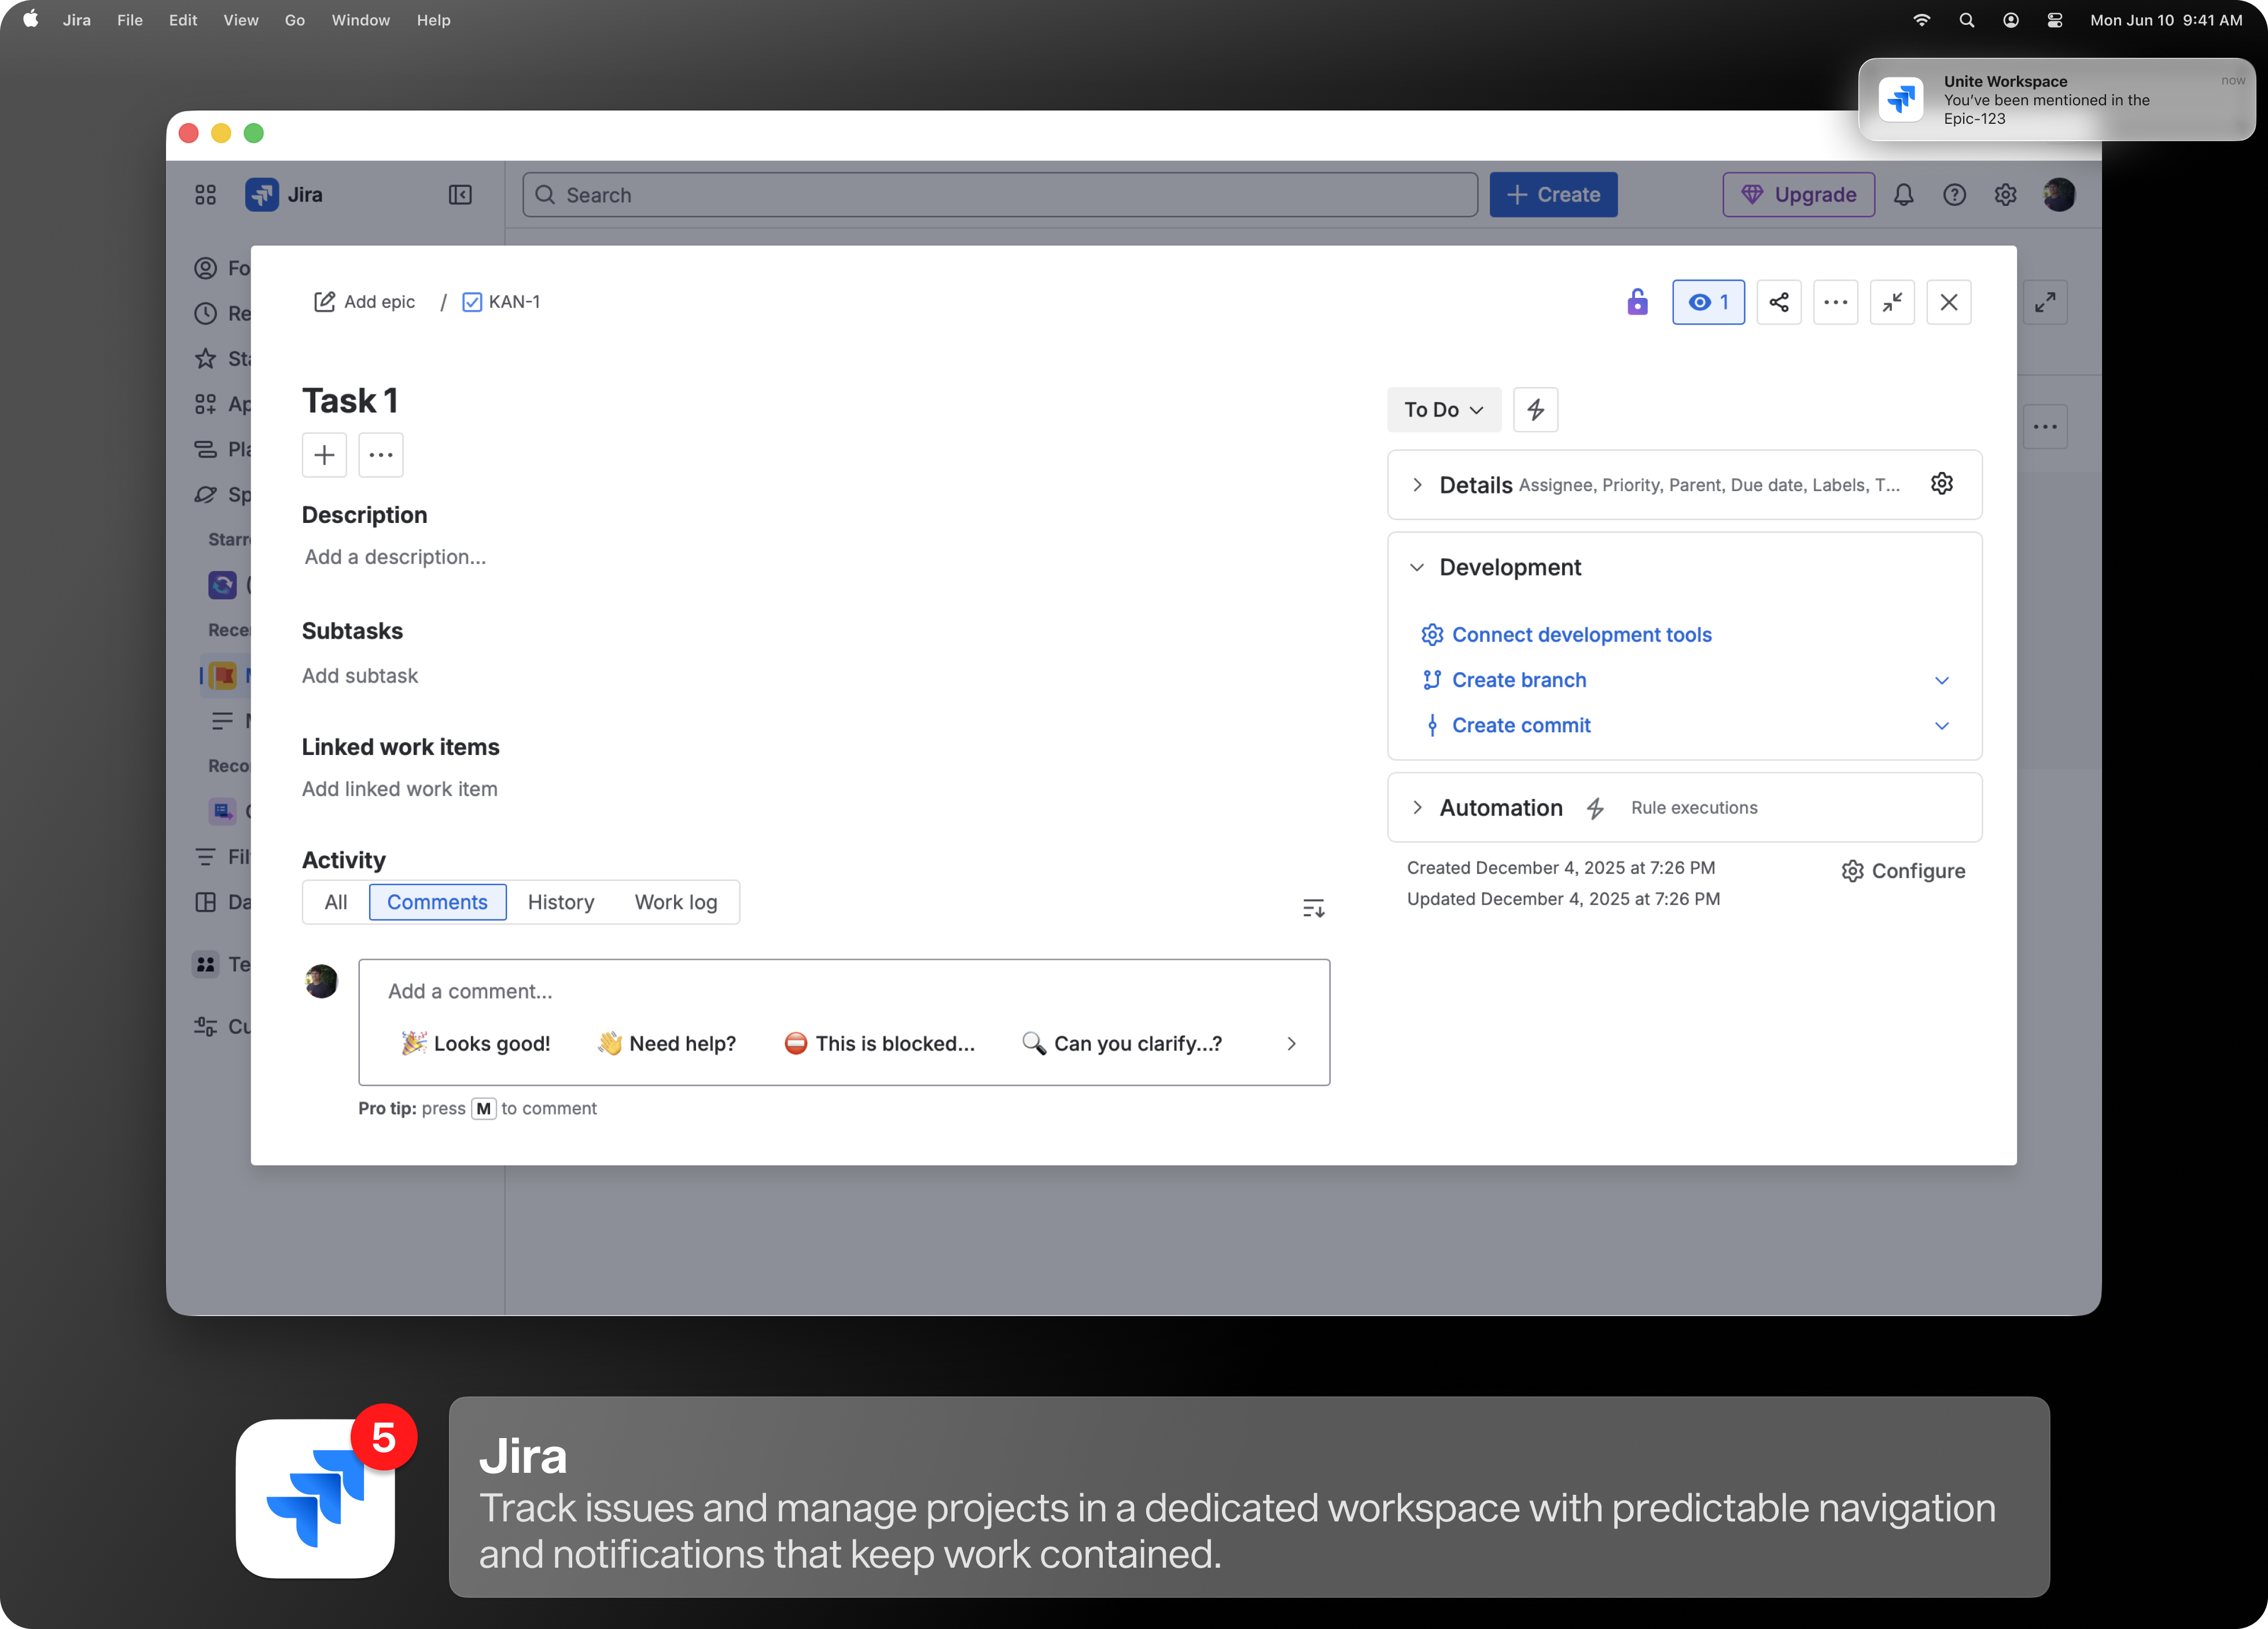Click the blue Create button
Screen dimensions: 2268x1629
pos(1553,195)
